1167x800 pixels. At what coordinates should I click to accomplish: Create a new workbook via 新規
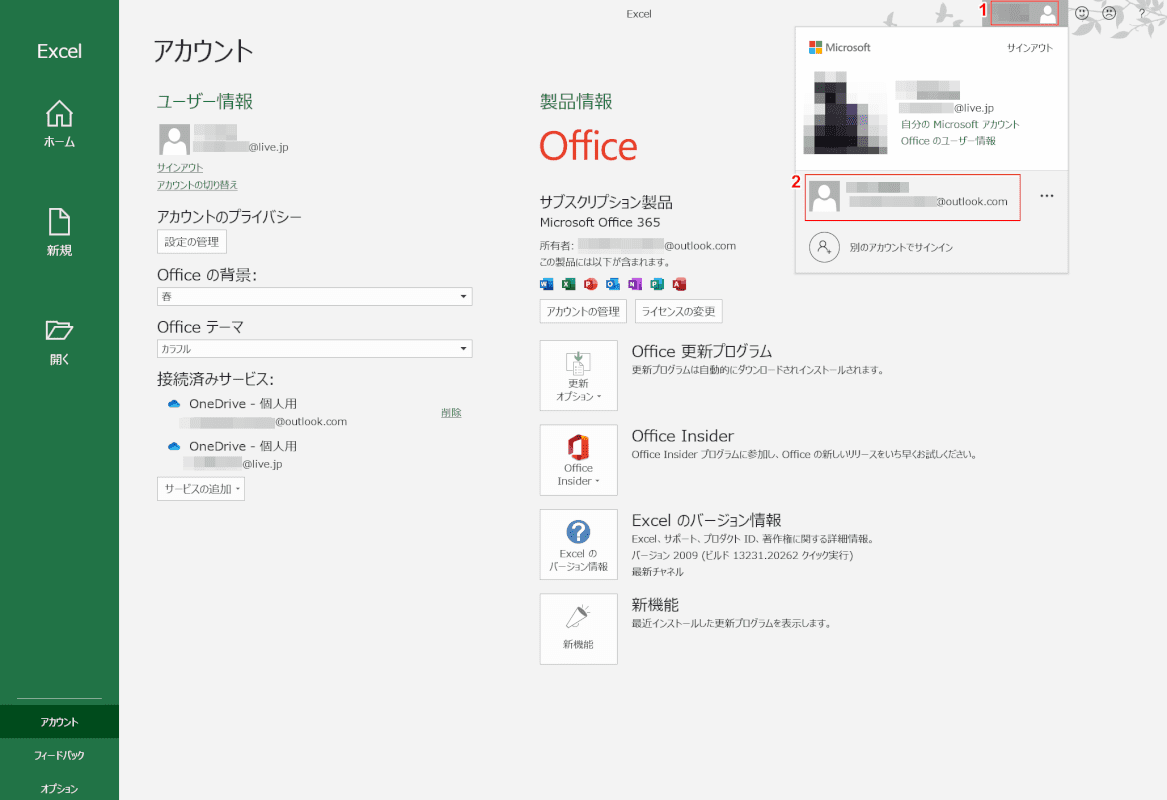tap(59, 233)
